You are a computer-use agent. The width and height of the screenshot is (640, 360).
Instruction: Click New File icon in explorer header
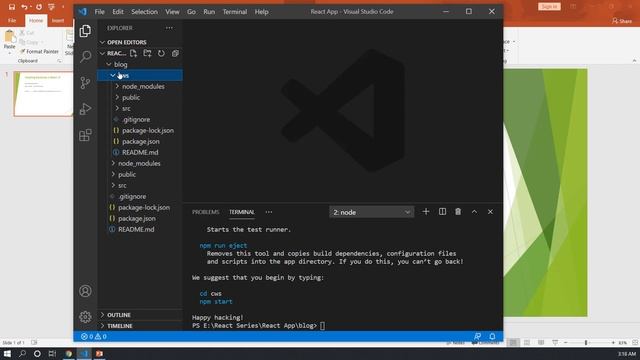click(133, 53)
